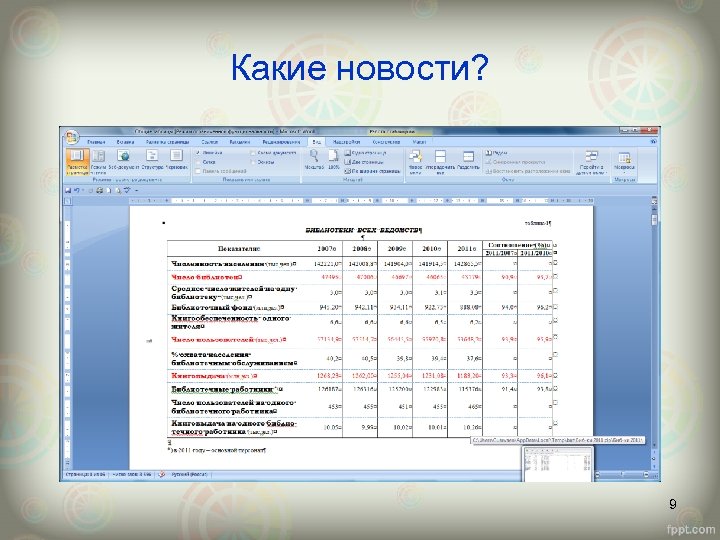The image size is (720, 540).
Task: Open the round Office button menu
Action: [x=71, y=137]
